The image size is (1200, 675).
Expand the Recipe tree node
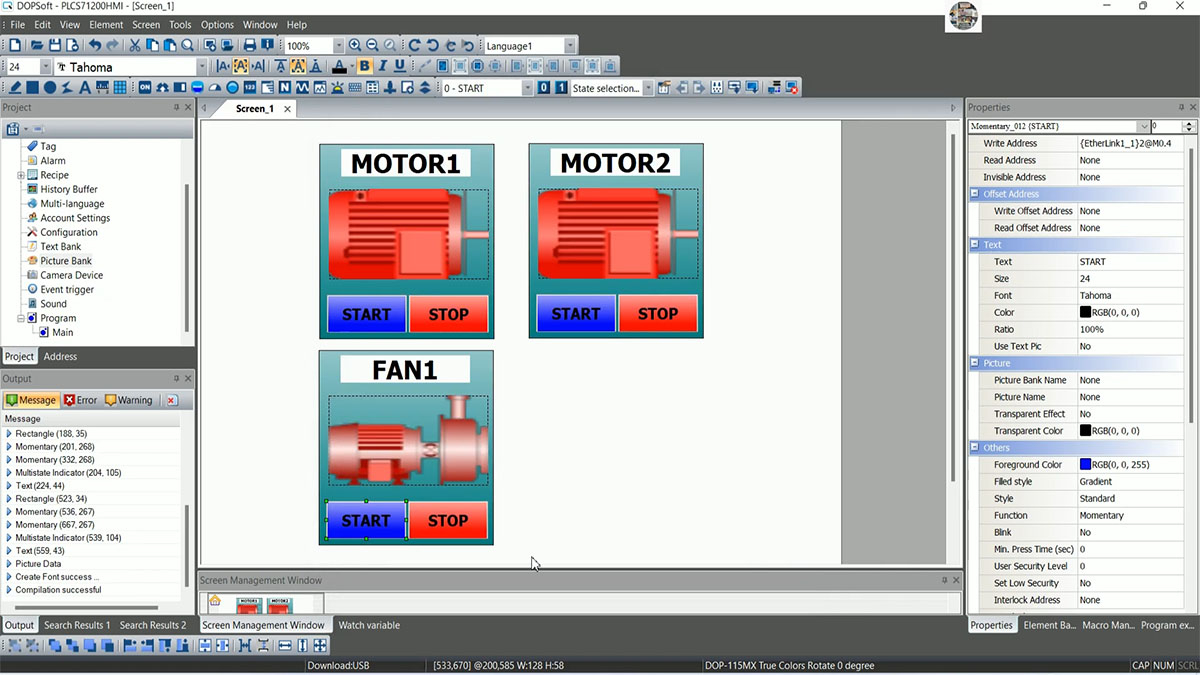pos(21,175)
